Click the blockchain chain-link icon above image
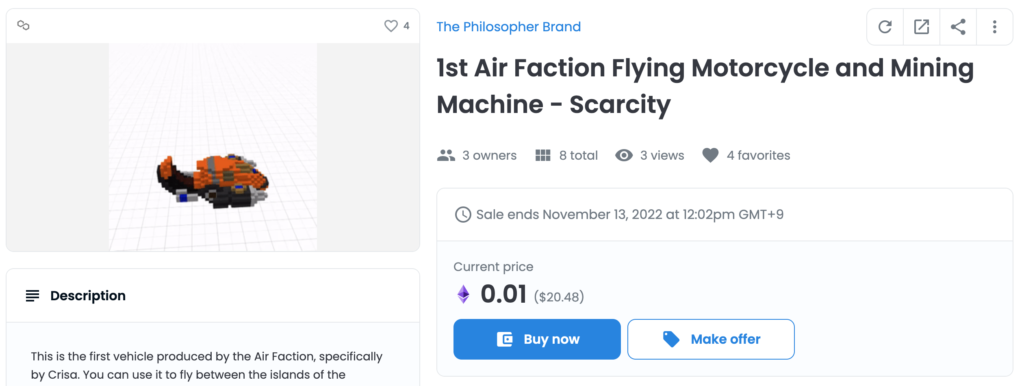 24,25
